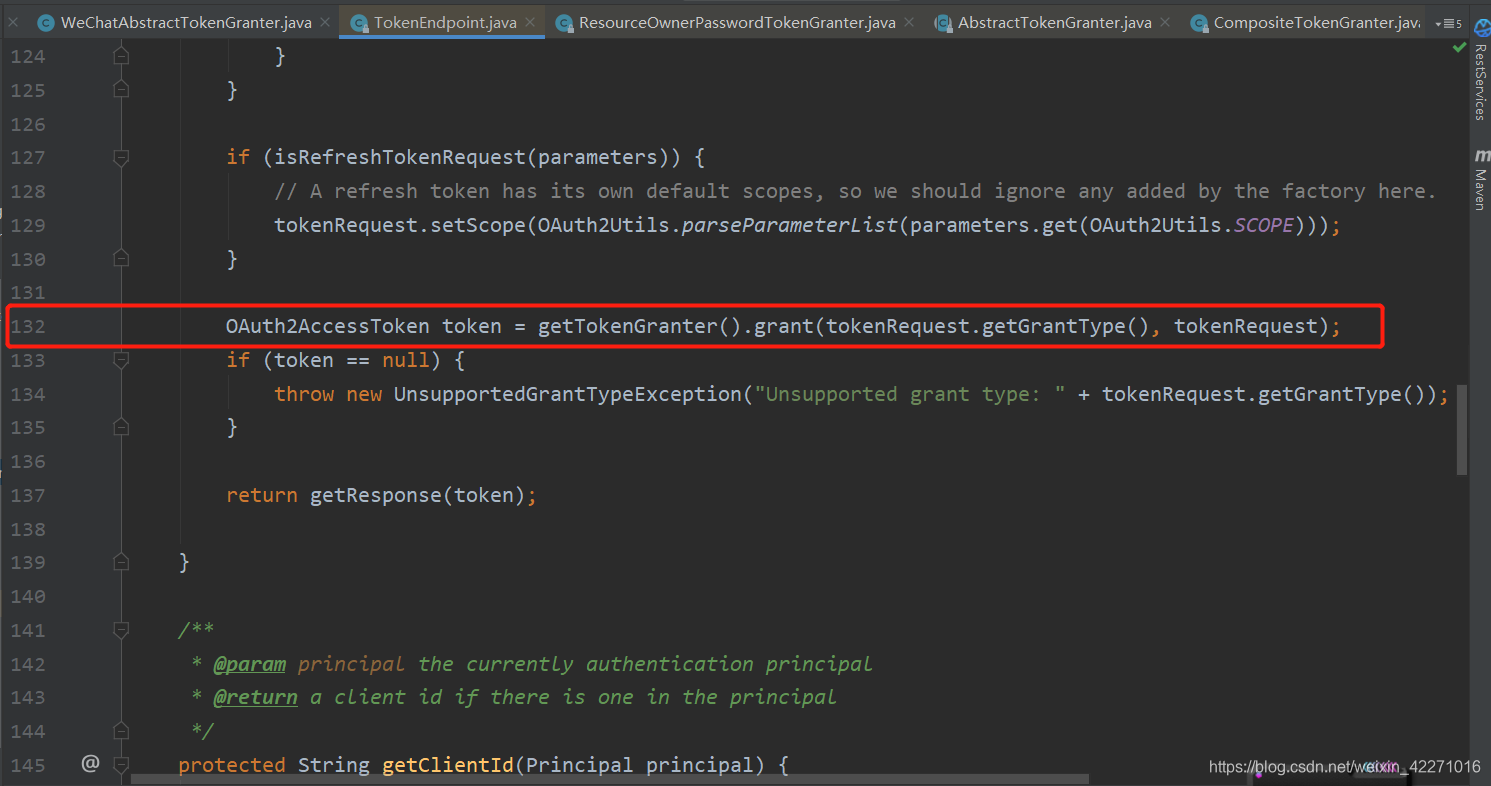Click the grant method call on line 132

(784, 326)
